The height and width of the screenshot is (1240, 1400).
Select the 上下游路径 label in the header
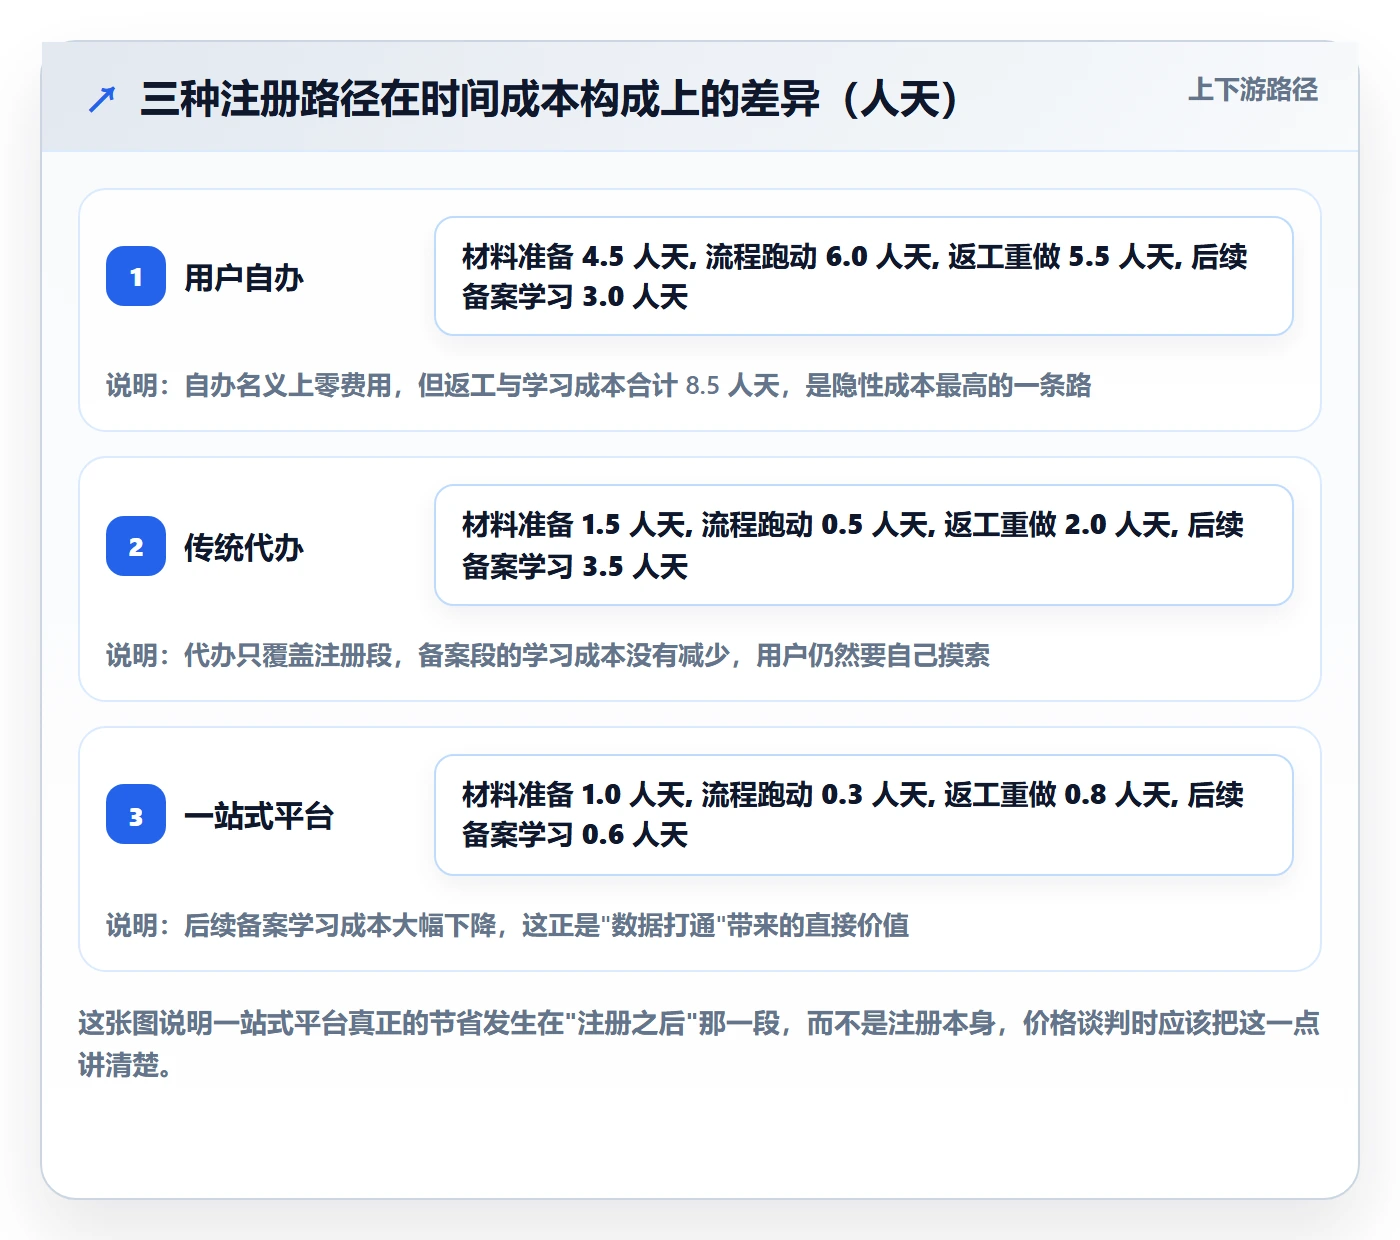coord(1252,90)
